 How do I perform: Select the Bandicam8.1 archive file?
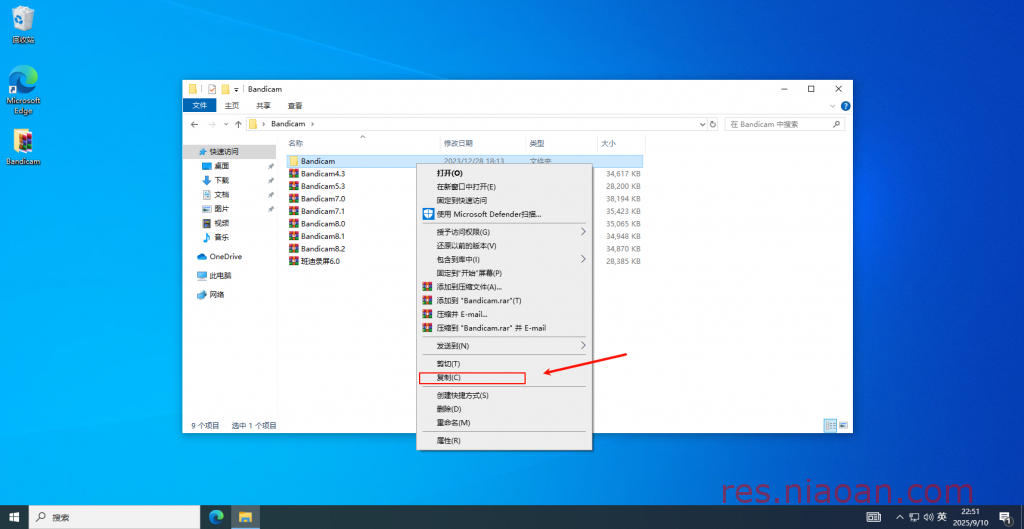[323, 236]
